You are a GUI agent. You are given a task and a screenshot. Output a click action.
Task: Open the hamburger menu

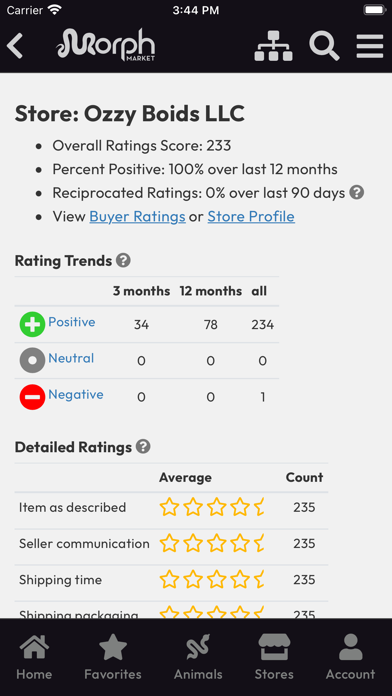370,46
